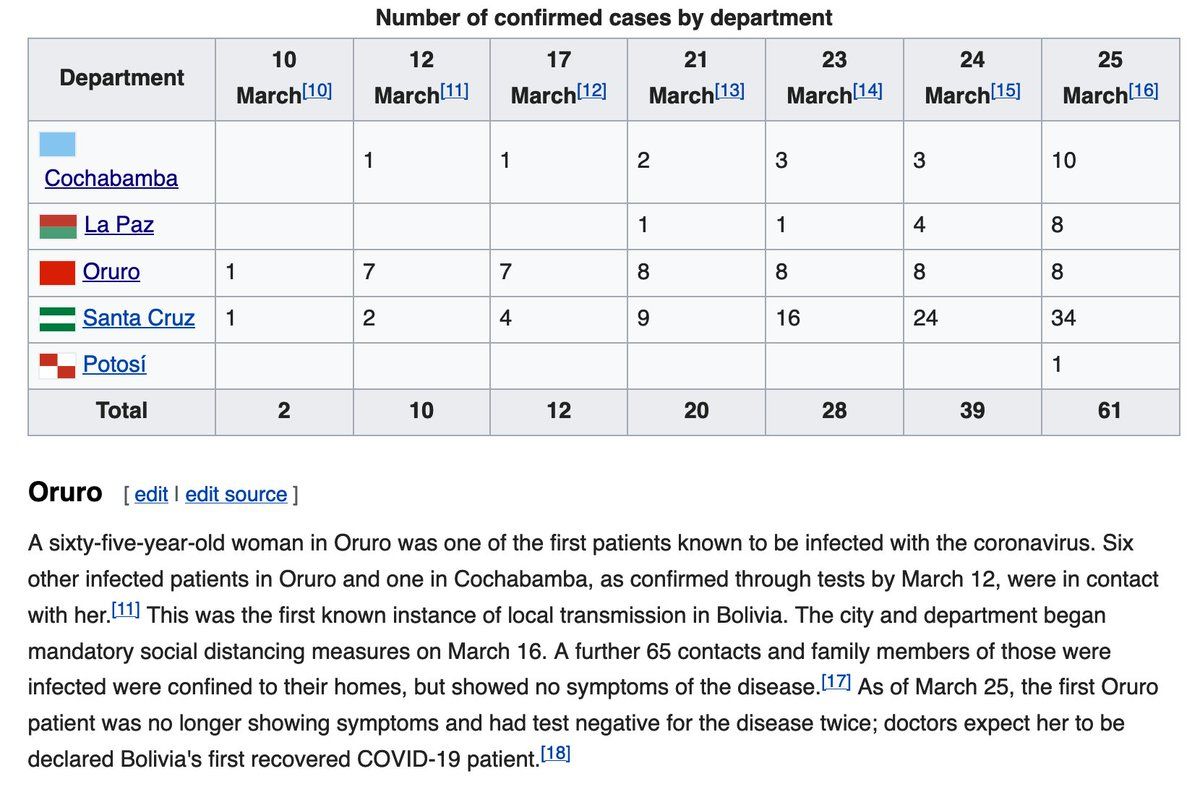Open footnote [14] in 23 March header
Screen dimensions: 1200x800
868,91
